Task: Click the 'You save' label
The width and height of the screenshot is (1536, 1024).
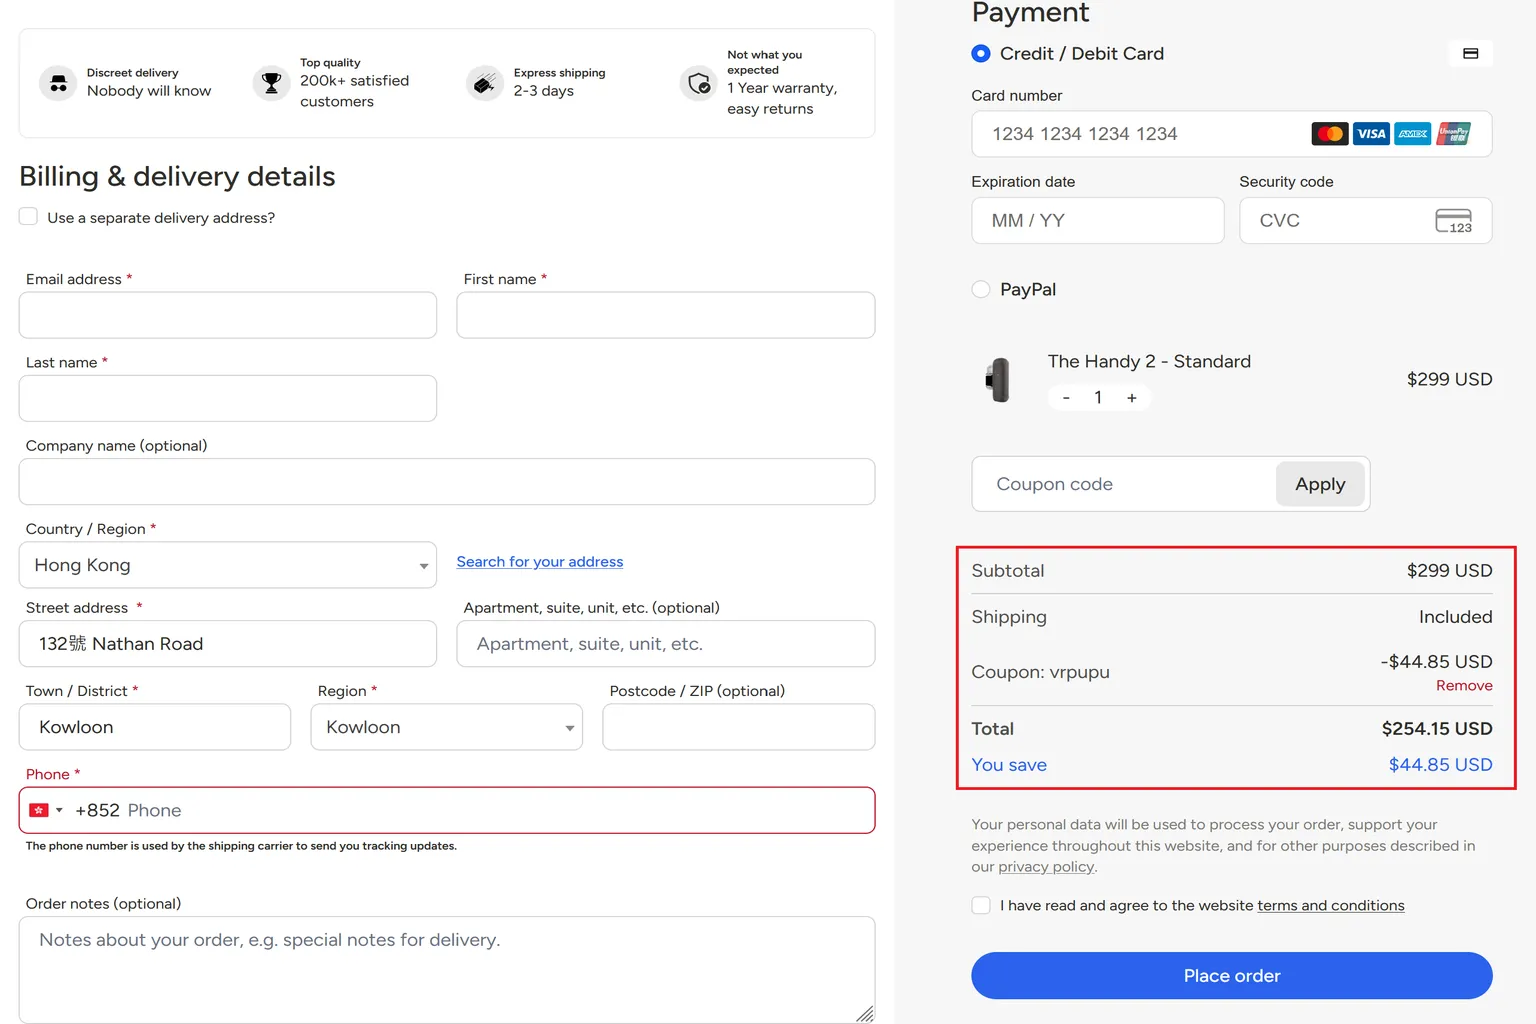Action: (1009, 765)
